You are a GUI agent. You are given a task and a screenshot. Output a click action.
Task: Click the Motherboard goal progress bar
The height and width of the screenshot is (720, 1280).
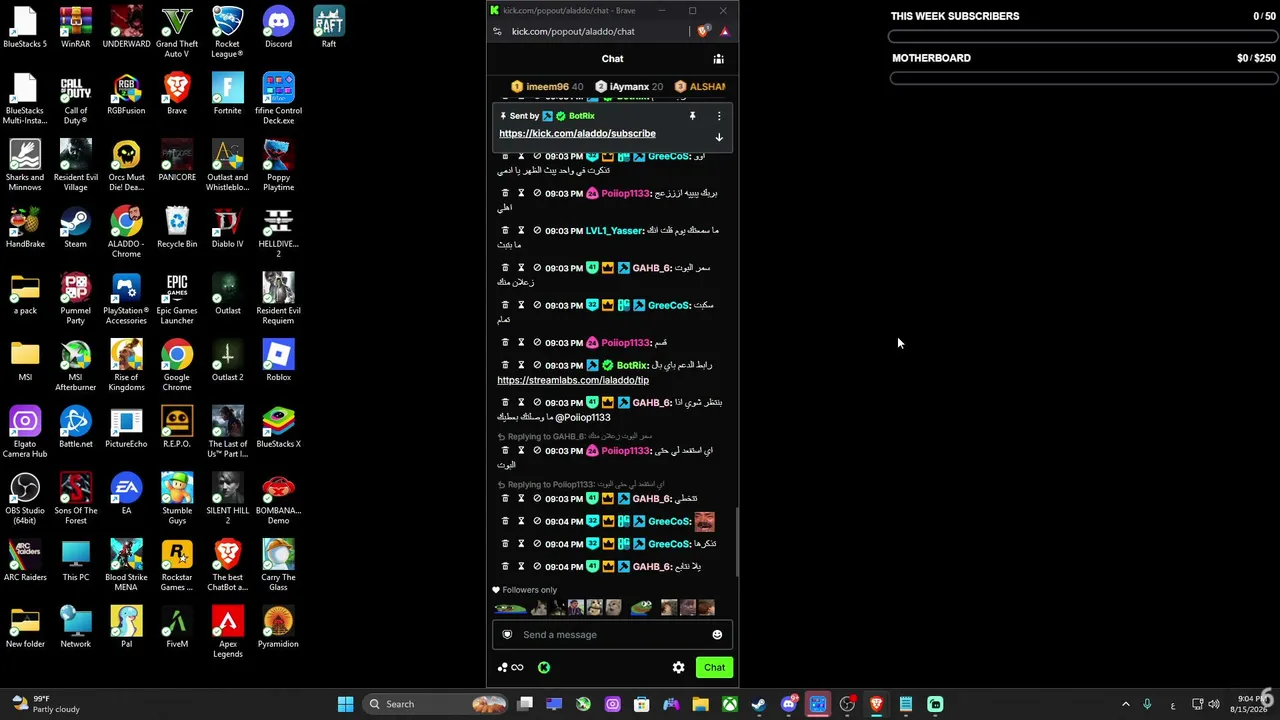pos(1082,79)
